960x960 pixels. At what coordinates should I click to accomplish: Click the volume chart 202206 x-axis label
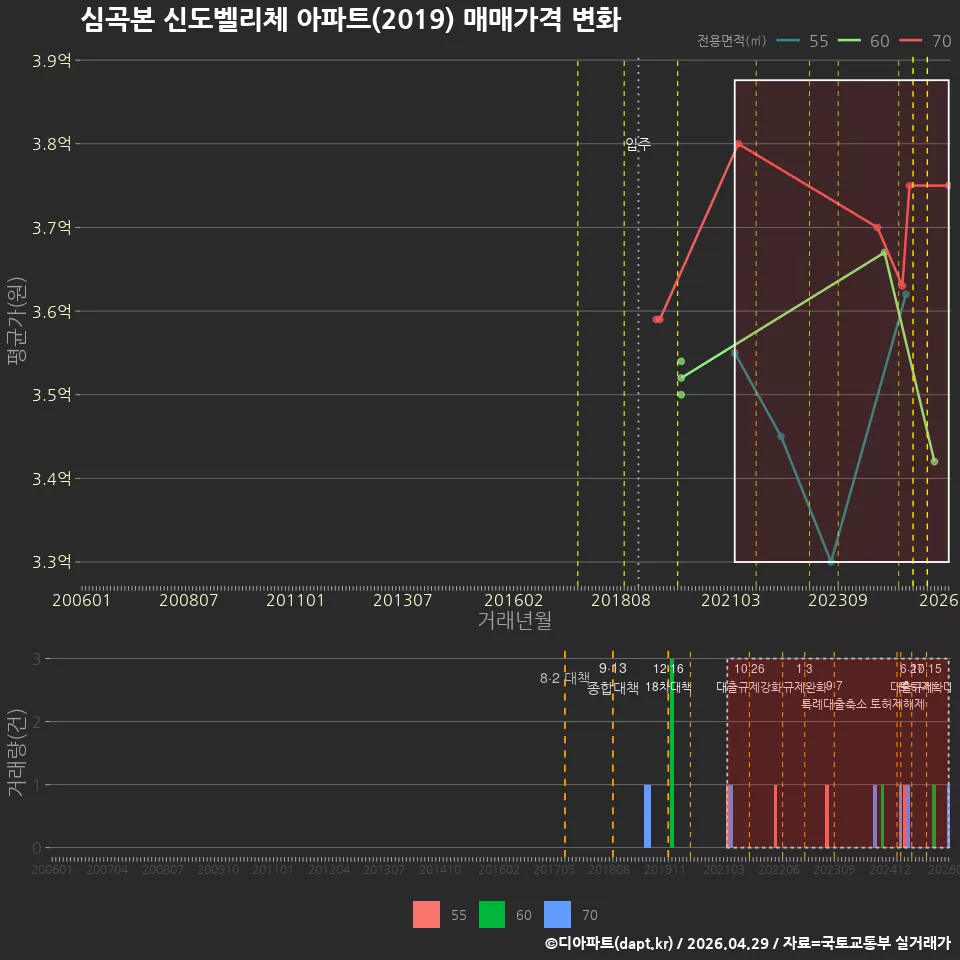[x=779, y=869]
